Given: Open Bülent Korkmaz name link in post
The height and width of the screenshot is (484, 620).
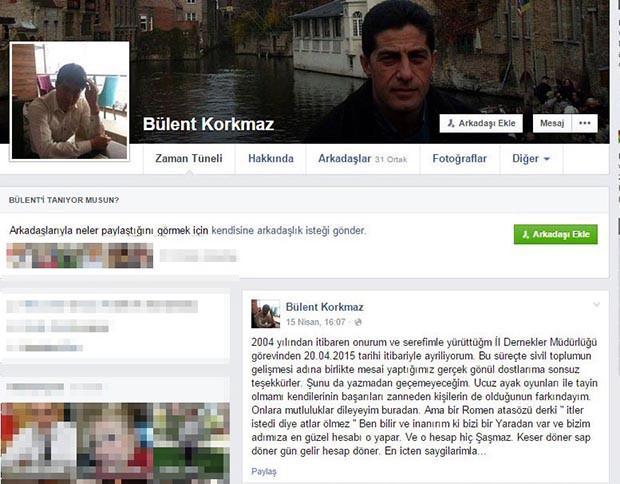Looking at the screenshot, I should (324, 307).
